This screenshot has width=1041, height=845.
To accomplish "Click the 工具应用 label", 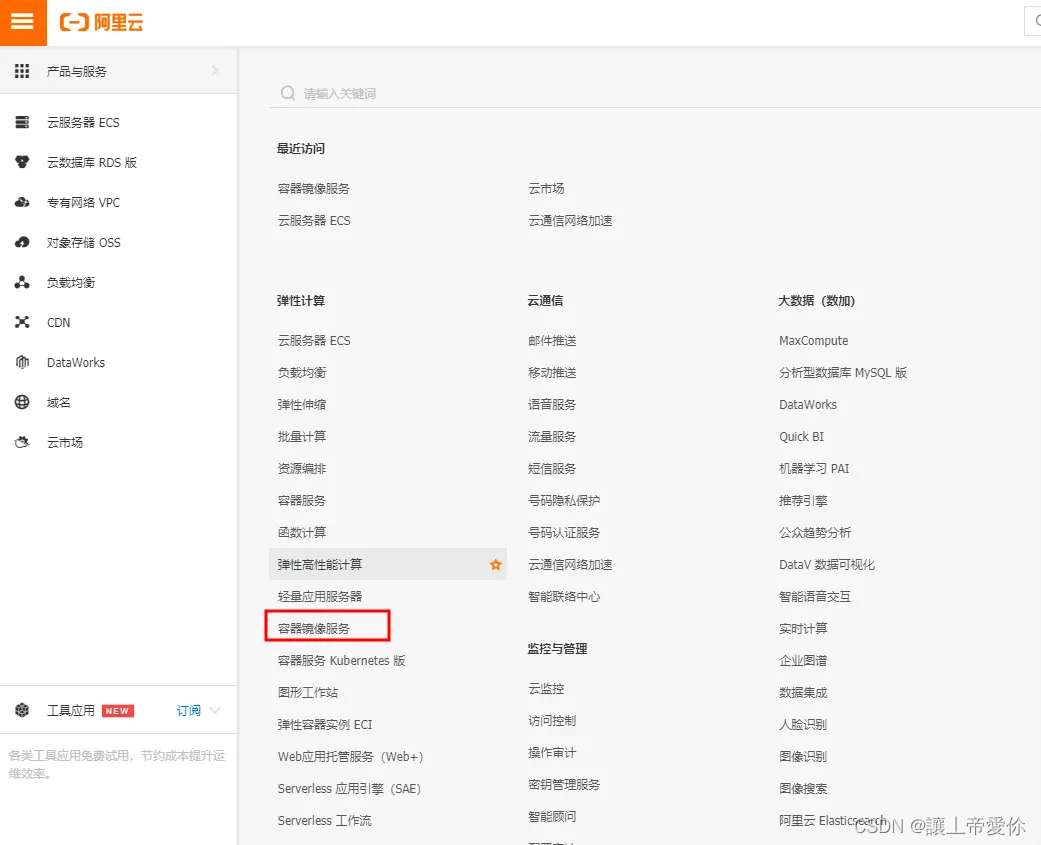I will tap(71, 710).
